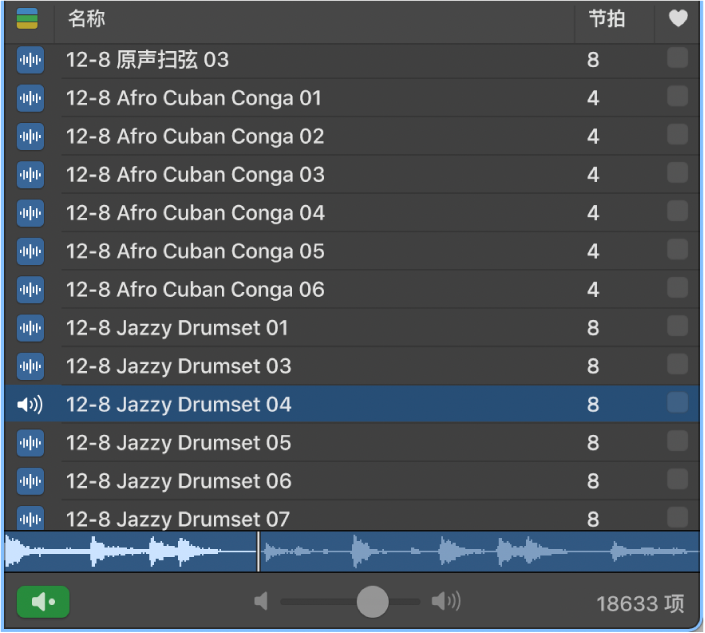Favorite the Afro Cuban Conga 01 loop
This screenshot has height=633, width=705.
tap(677, 96)
